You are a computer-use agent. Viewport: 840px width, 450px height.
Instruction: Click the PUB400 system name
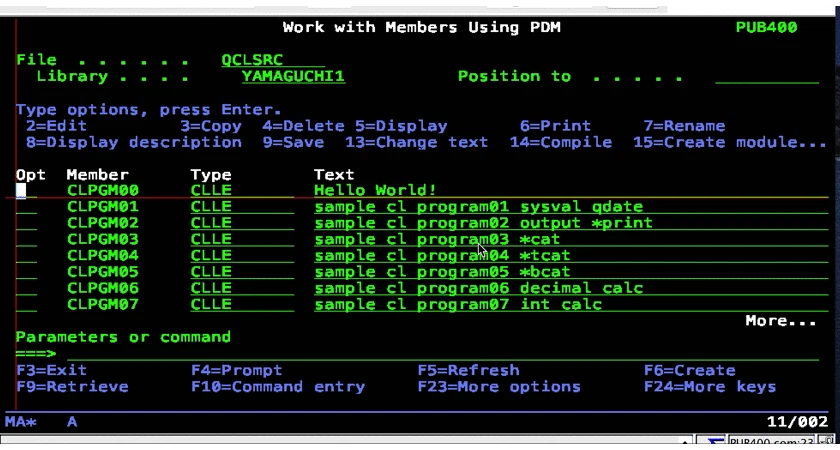point(766,27)
